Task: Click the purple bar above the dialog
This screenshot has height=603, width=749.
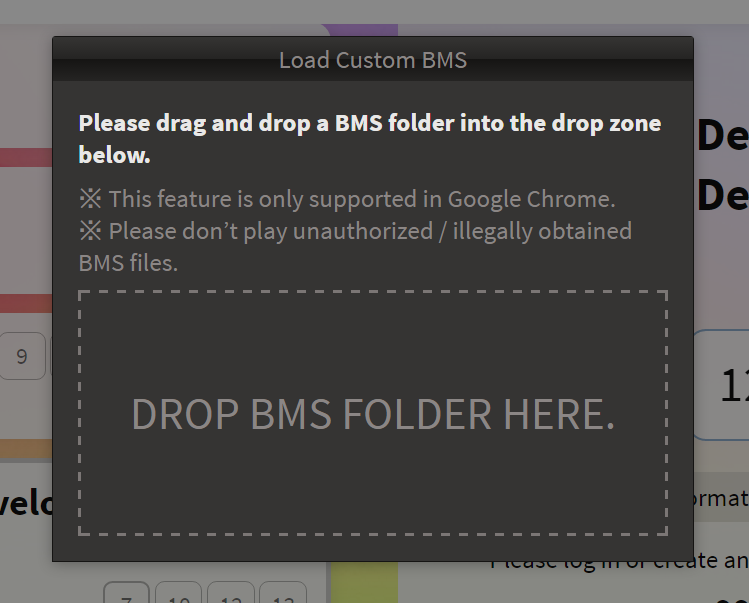Action: point(360,30)
